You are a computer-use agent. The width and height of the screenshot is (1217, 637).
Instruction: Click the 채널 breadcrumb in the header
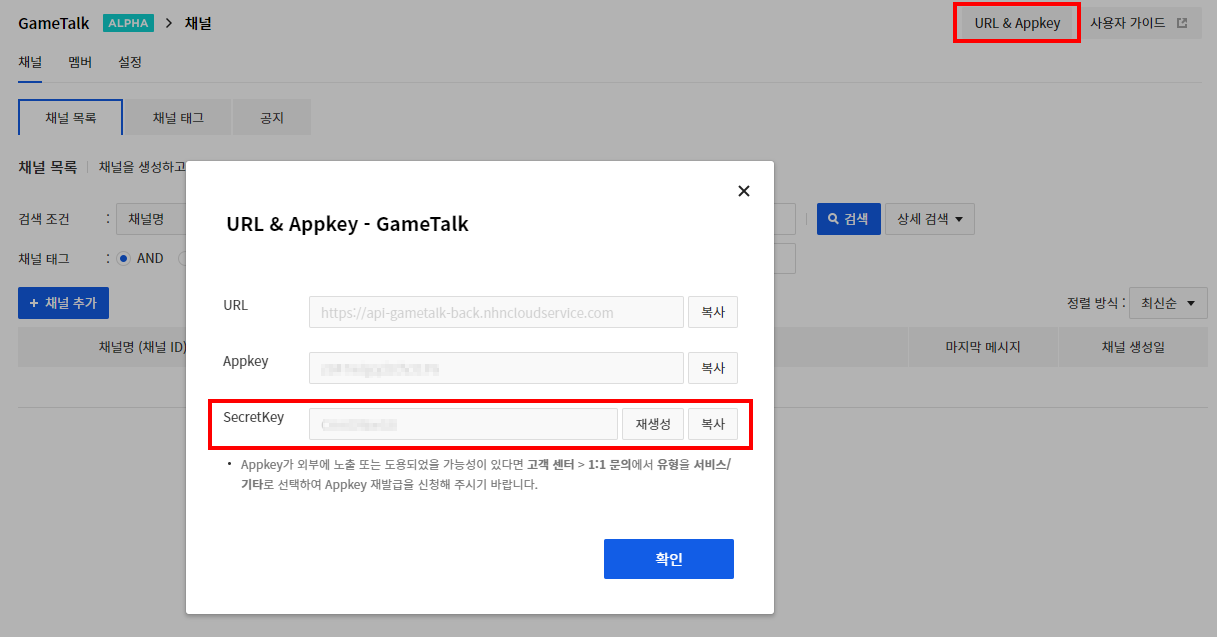198,23
